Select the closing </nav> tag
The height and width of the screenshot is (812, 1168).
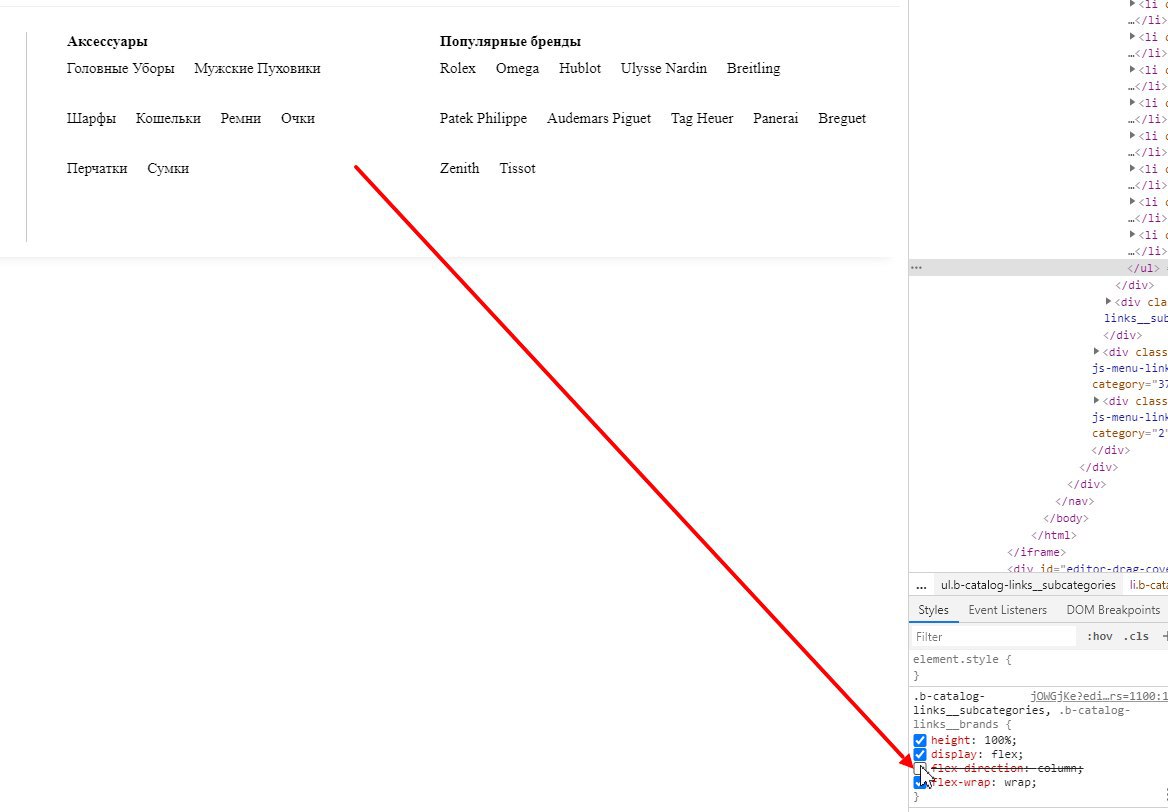coord(1074,501)
